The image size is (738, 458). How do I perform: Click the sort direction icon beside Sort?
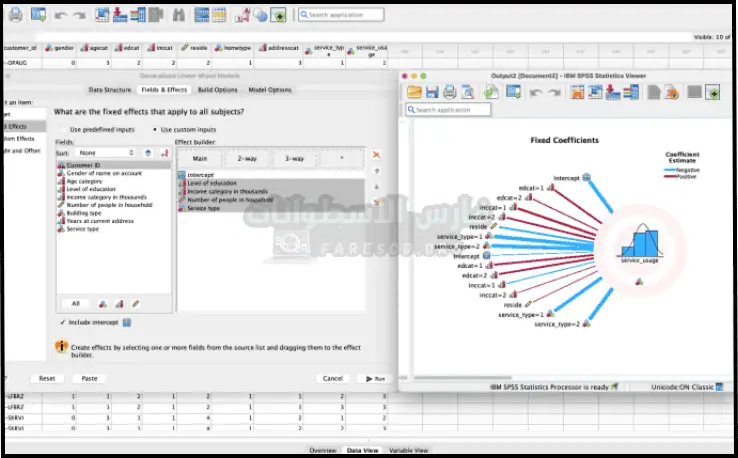148,152
